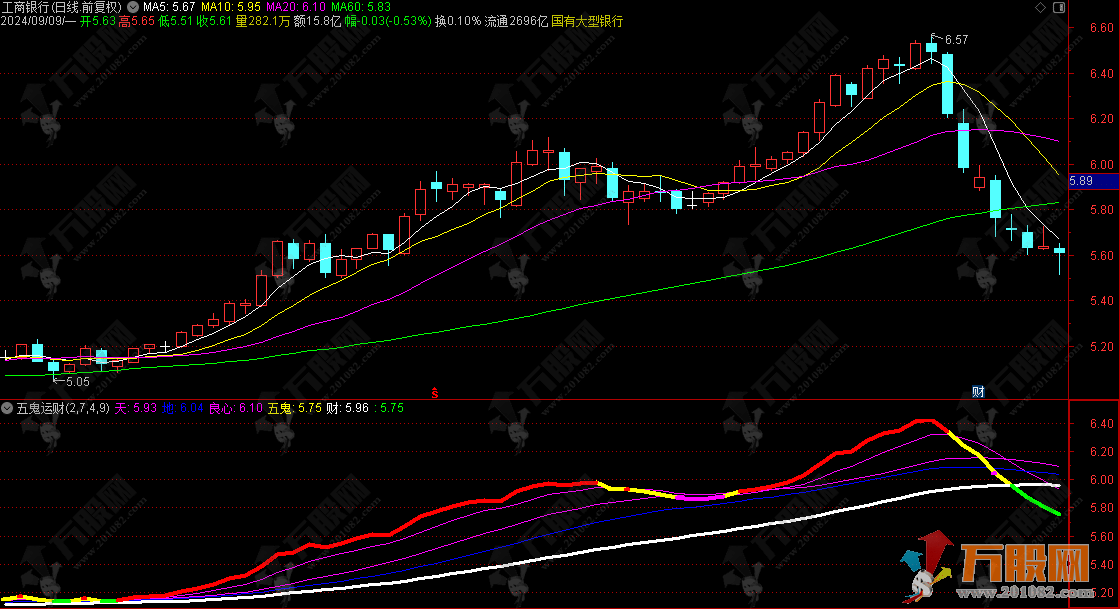Click the 国有大型银行 sector tag
The image size is (1120, 609).
(x=587, y=21)
